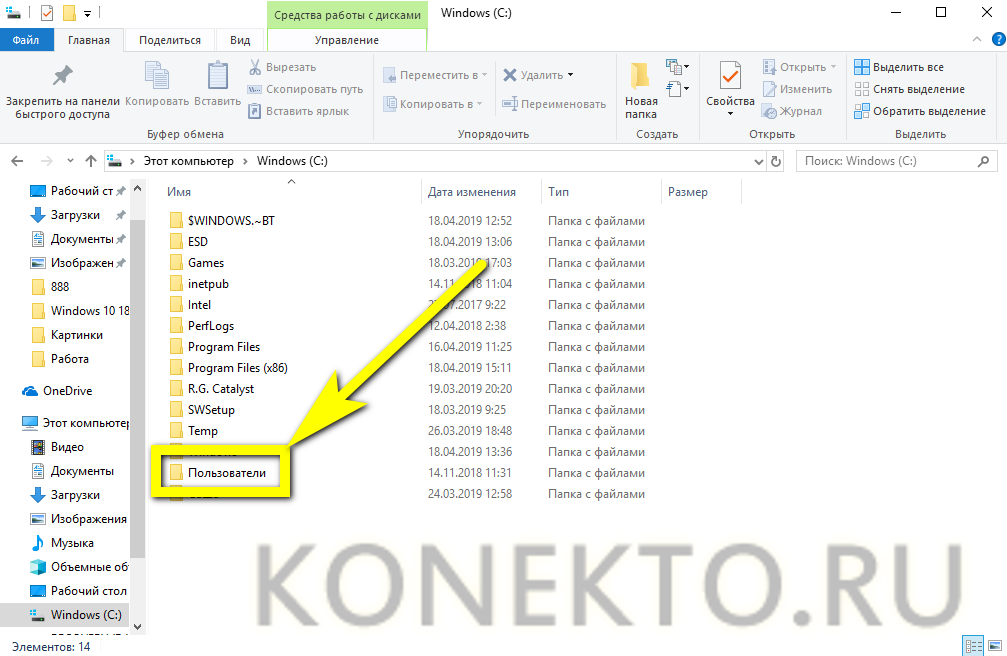The image size is (1007, 656).
Task: Click Вставить ярлык (Paste shortcut)
Action: [x=299, y=111]
